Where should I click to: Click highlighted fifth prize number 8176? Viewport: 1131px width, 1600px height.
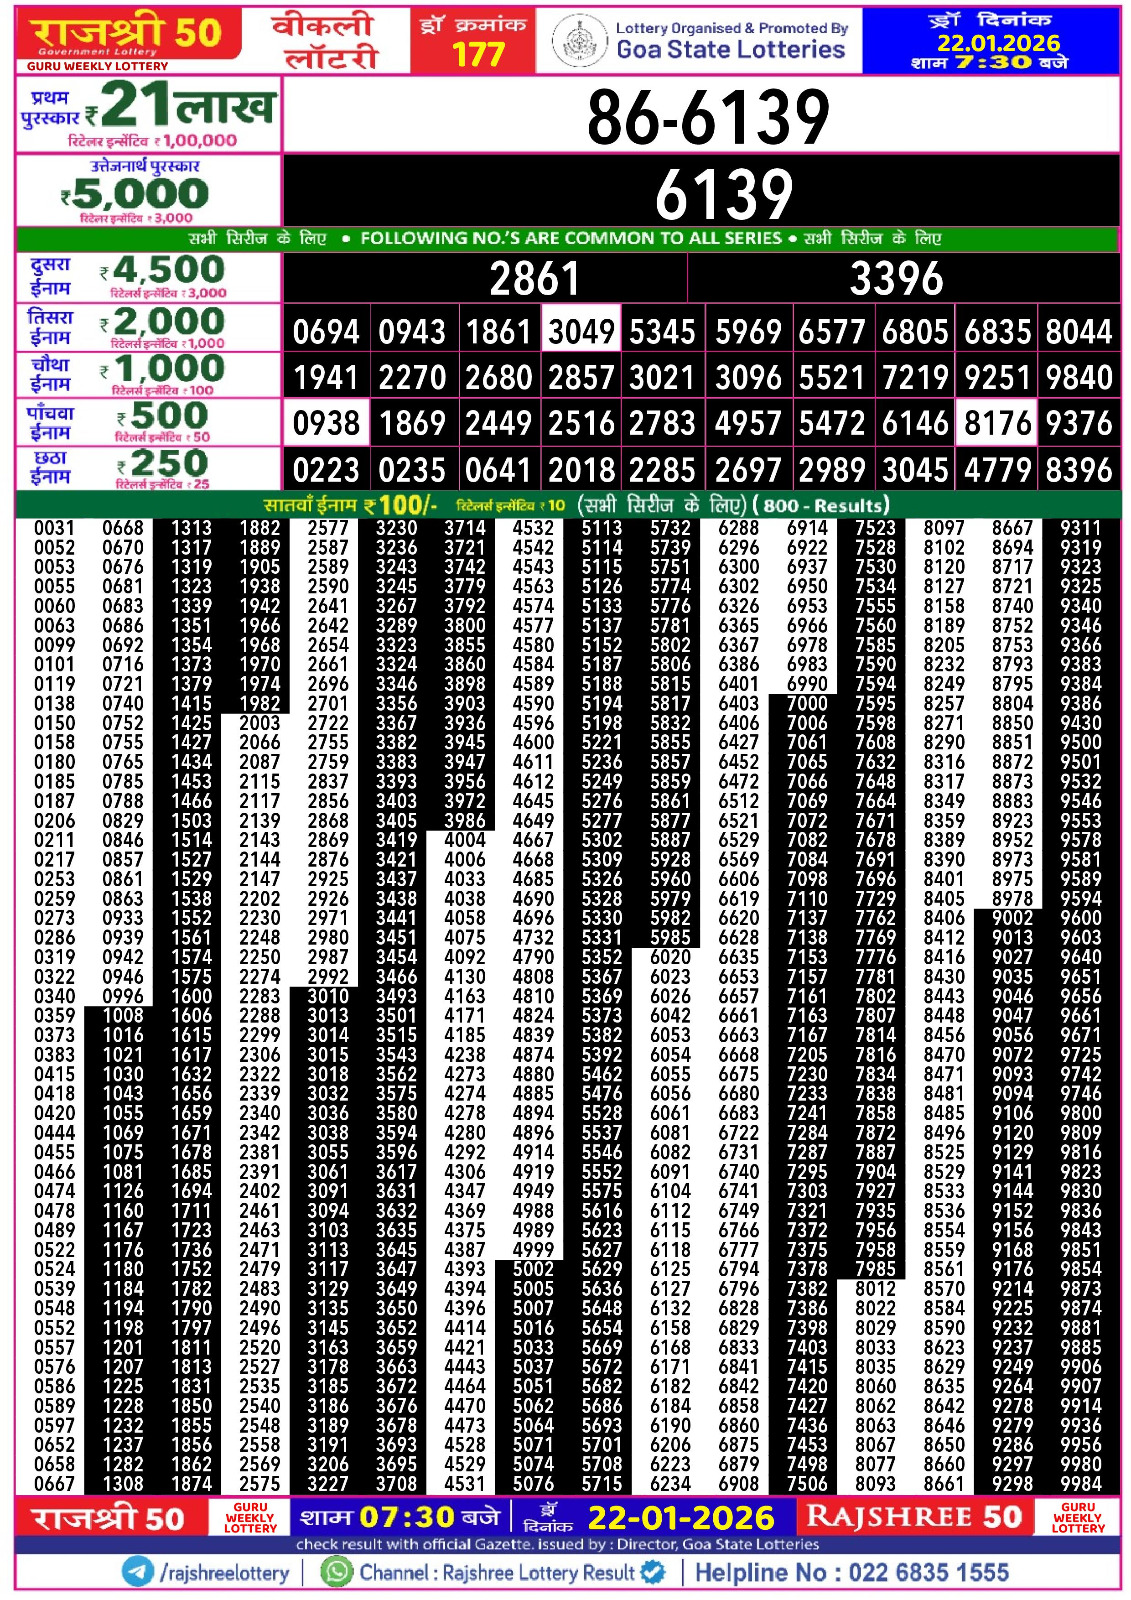(997, 423)
